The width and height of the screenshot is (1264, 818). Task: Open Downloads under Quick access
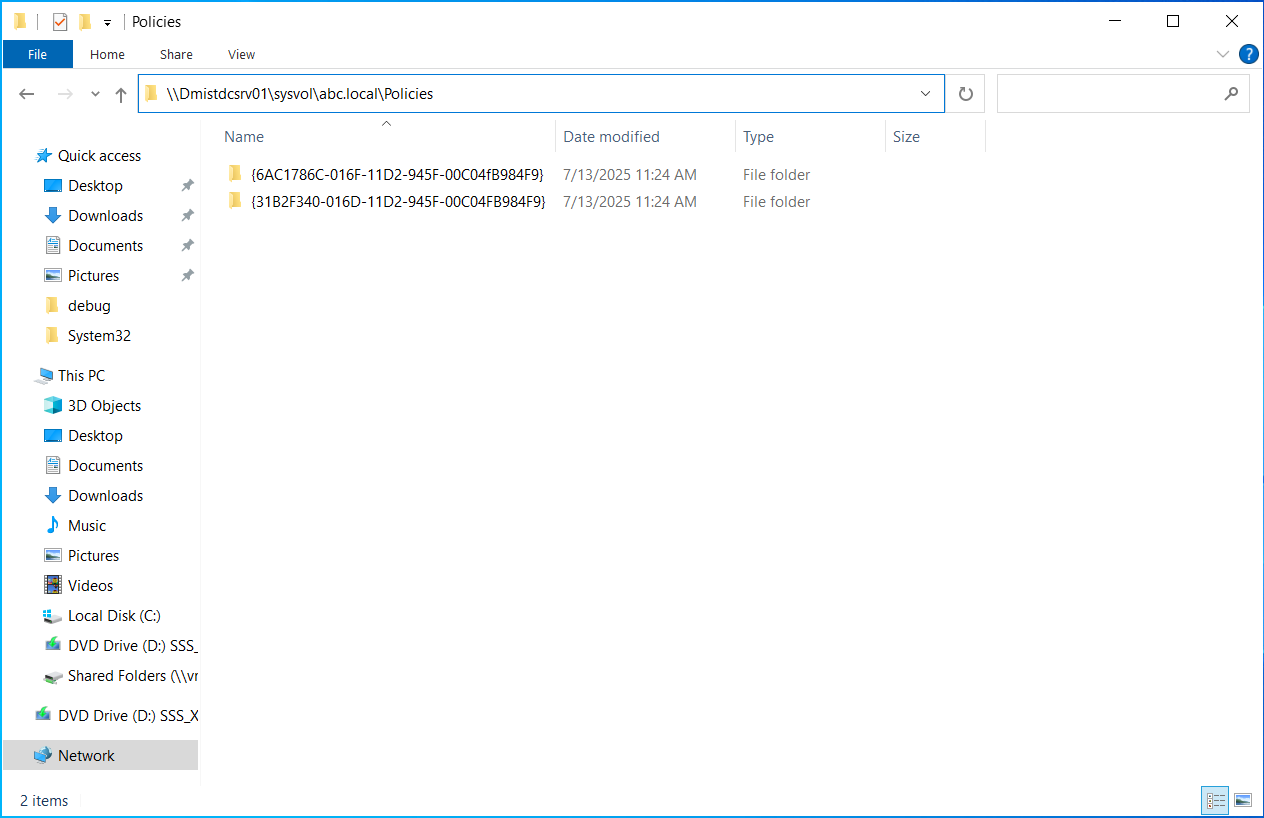click(105, 216)
